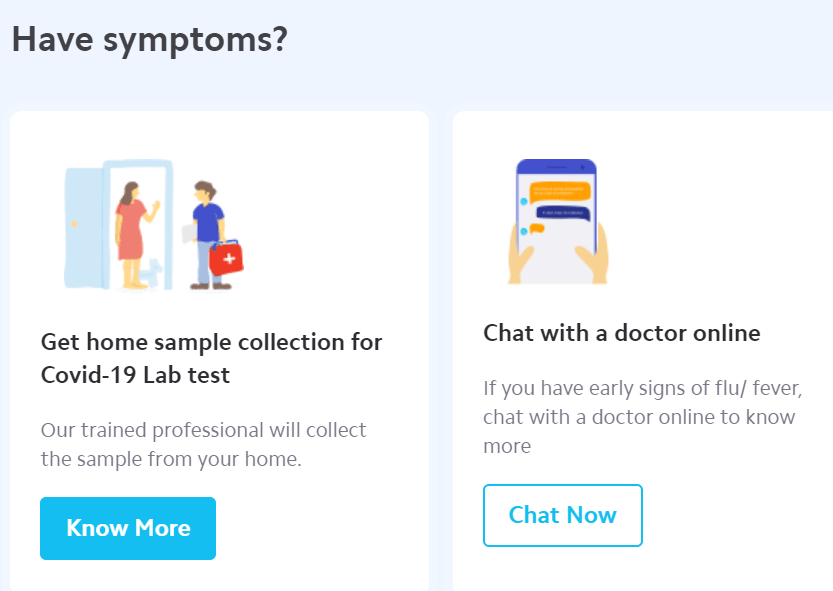The width and height of the screenshot is (833, 591).
Task: Click the white paper the man holds
Action: pyautogui.click(x=188, y=232)
